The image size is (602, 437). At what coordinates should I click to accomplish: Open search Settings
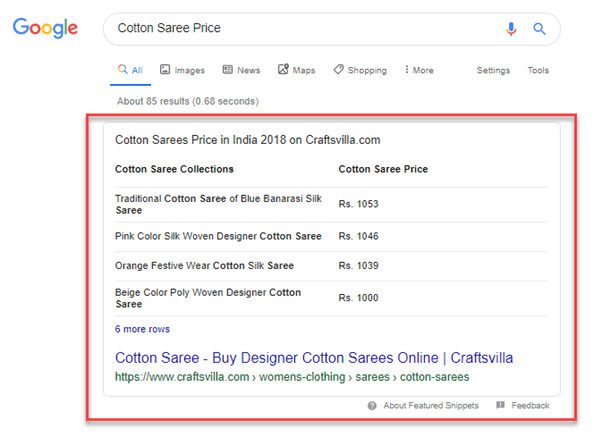tap(493, 70)
